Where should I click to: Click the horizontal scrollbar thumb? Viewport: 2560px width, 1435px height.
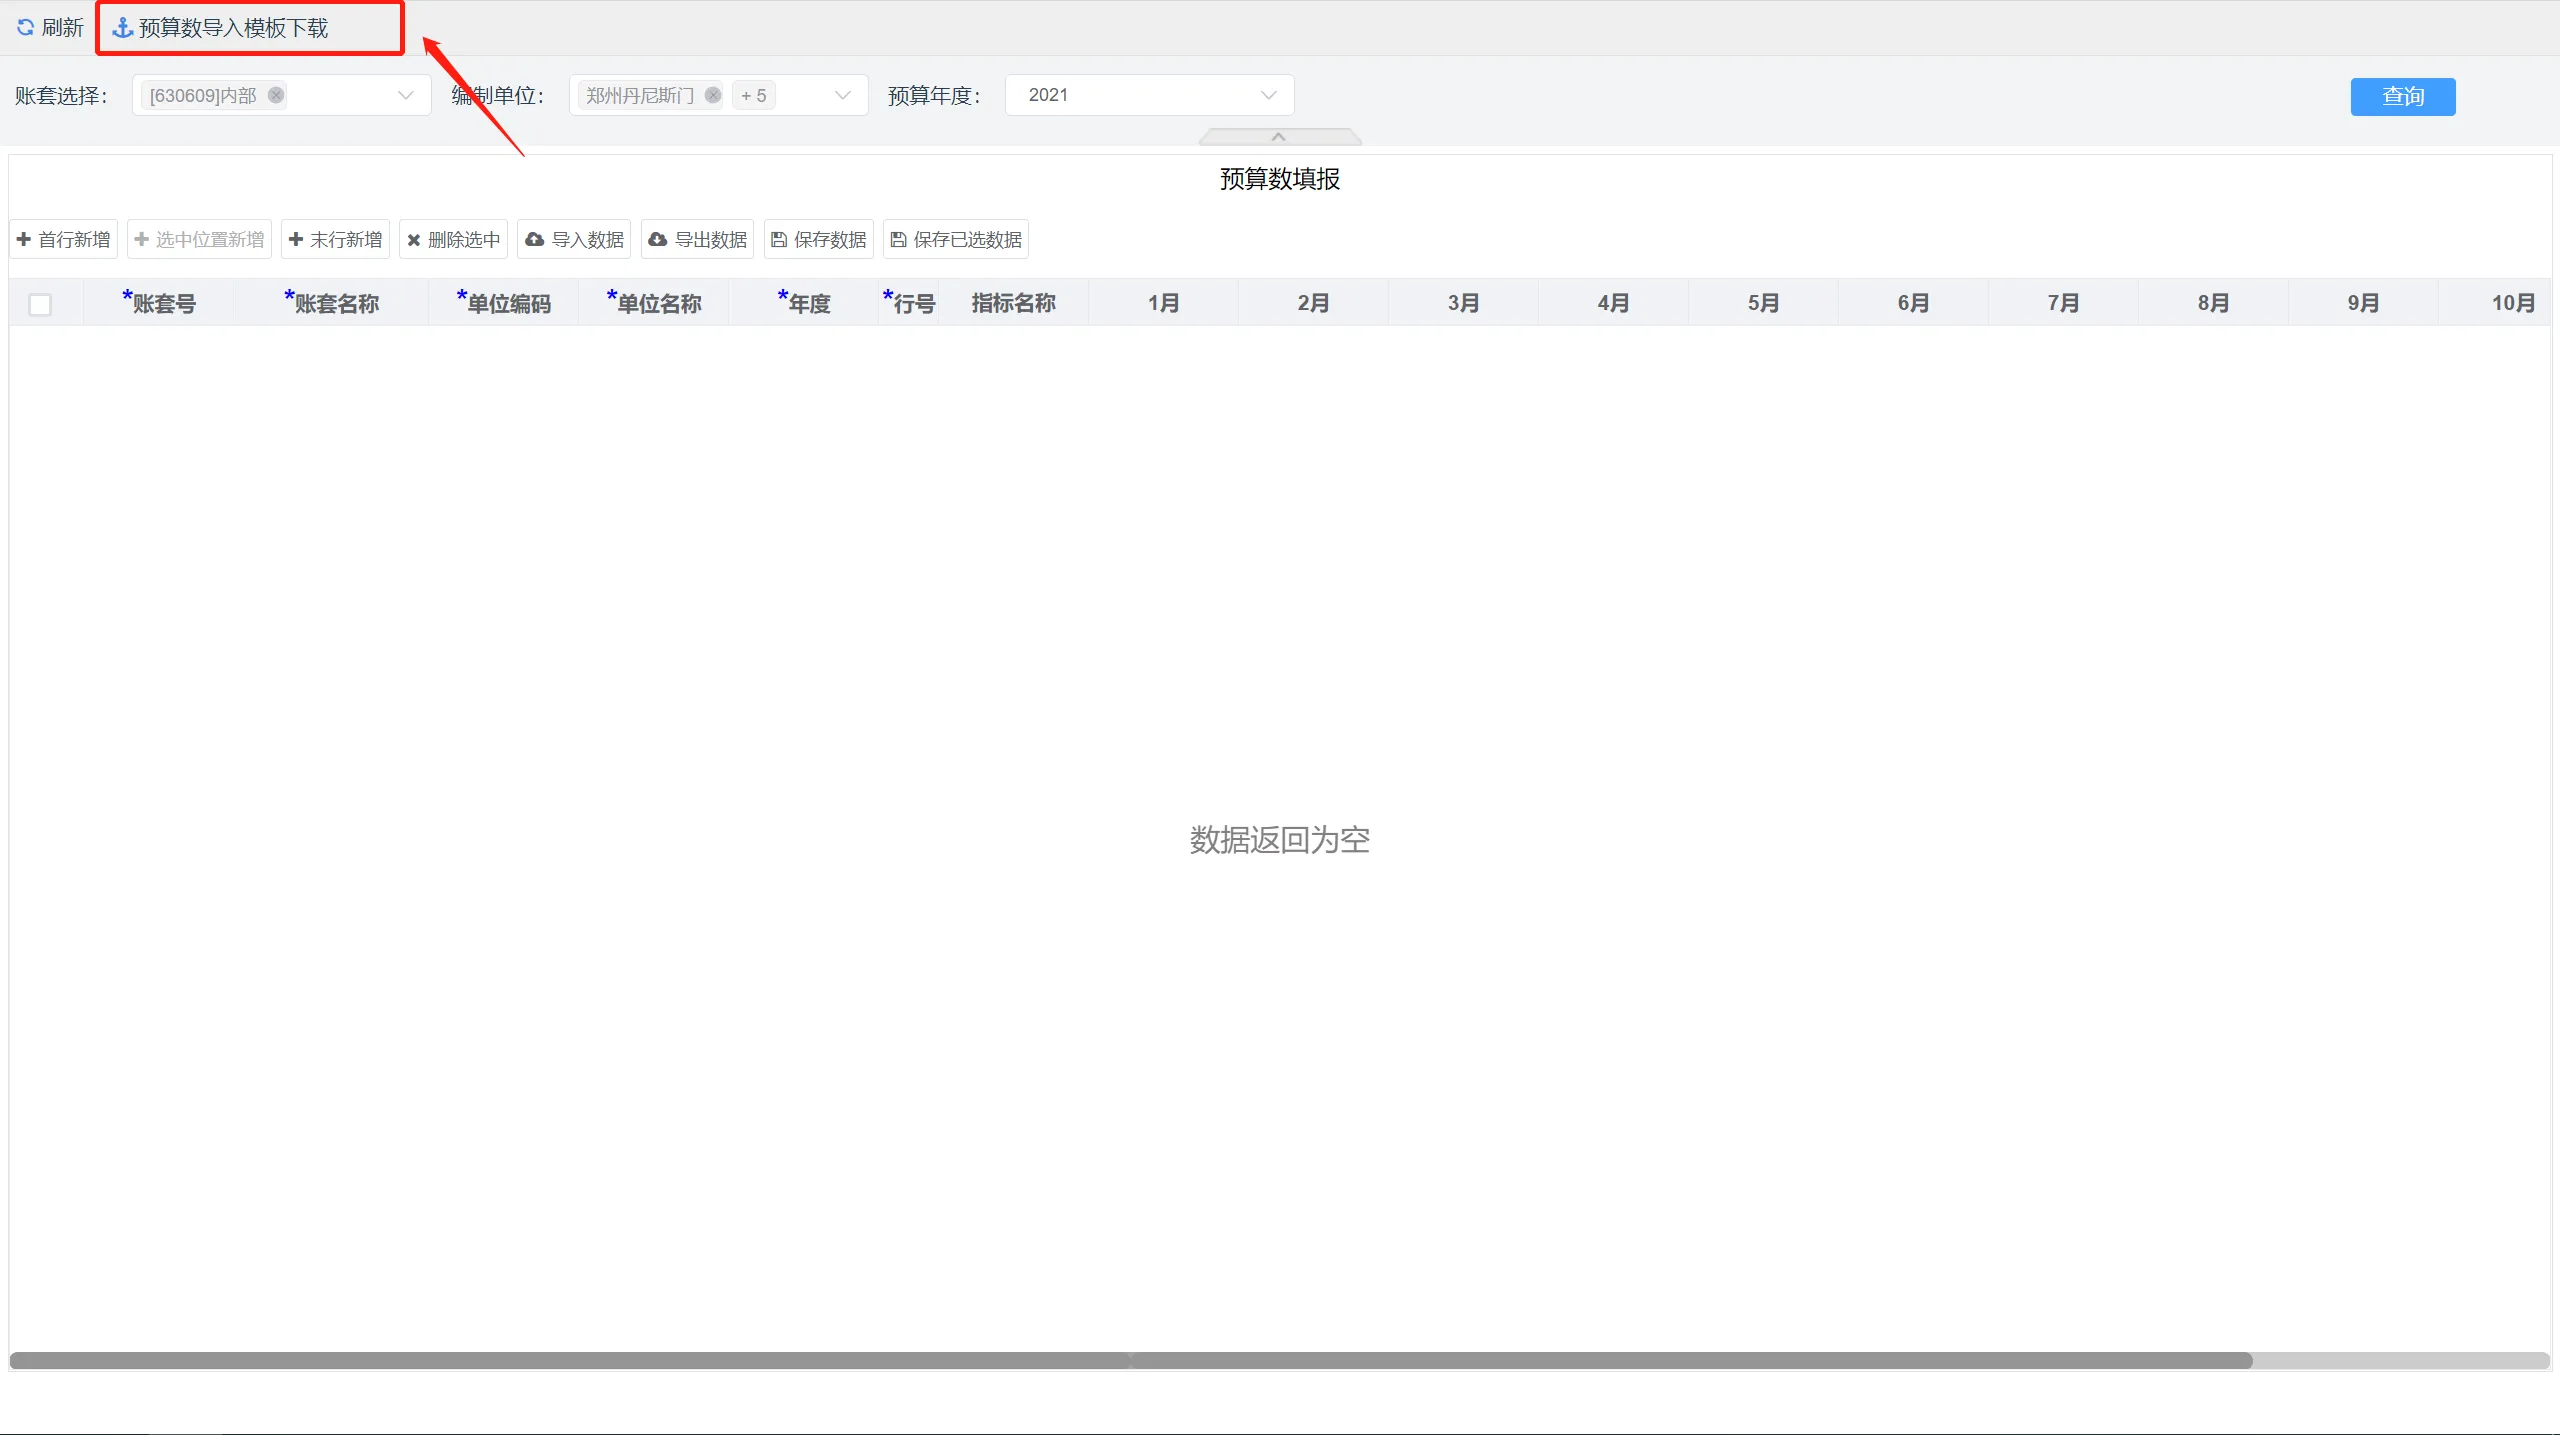1131,1361
